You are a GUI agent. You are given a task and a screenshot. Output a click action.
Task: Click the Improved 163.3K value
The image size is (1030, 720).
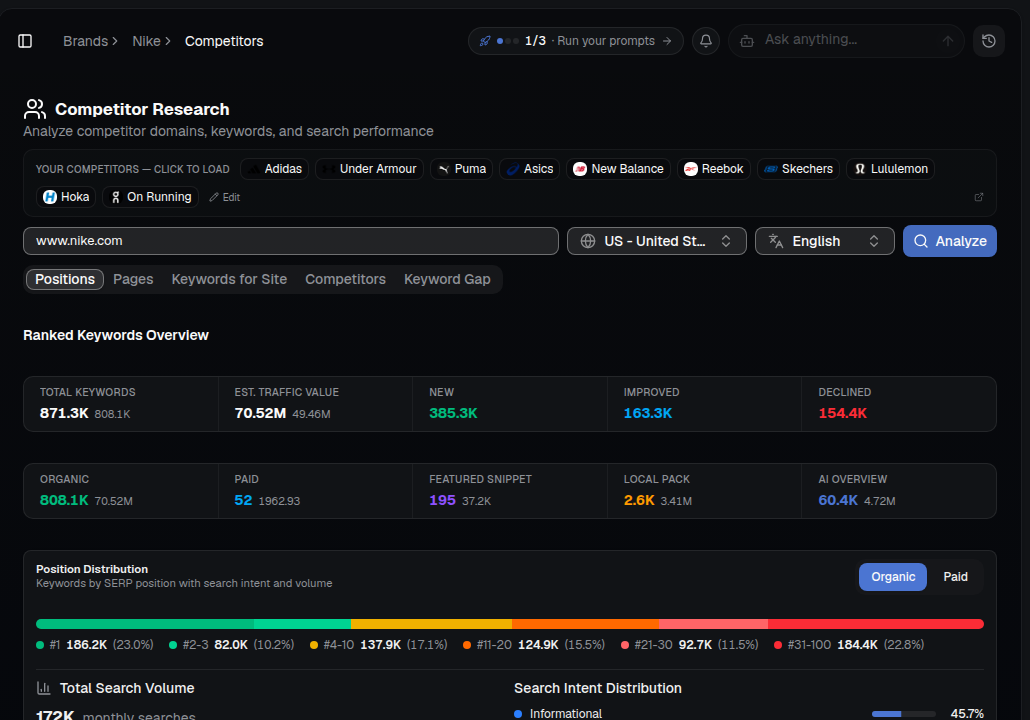tap(648, 413)
